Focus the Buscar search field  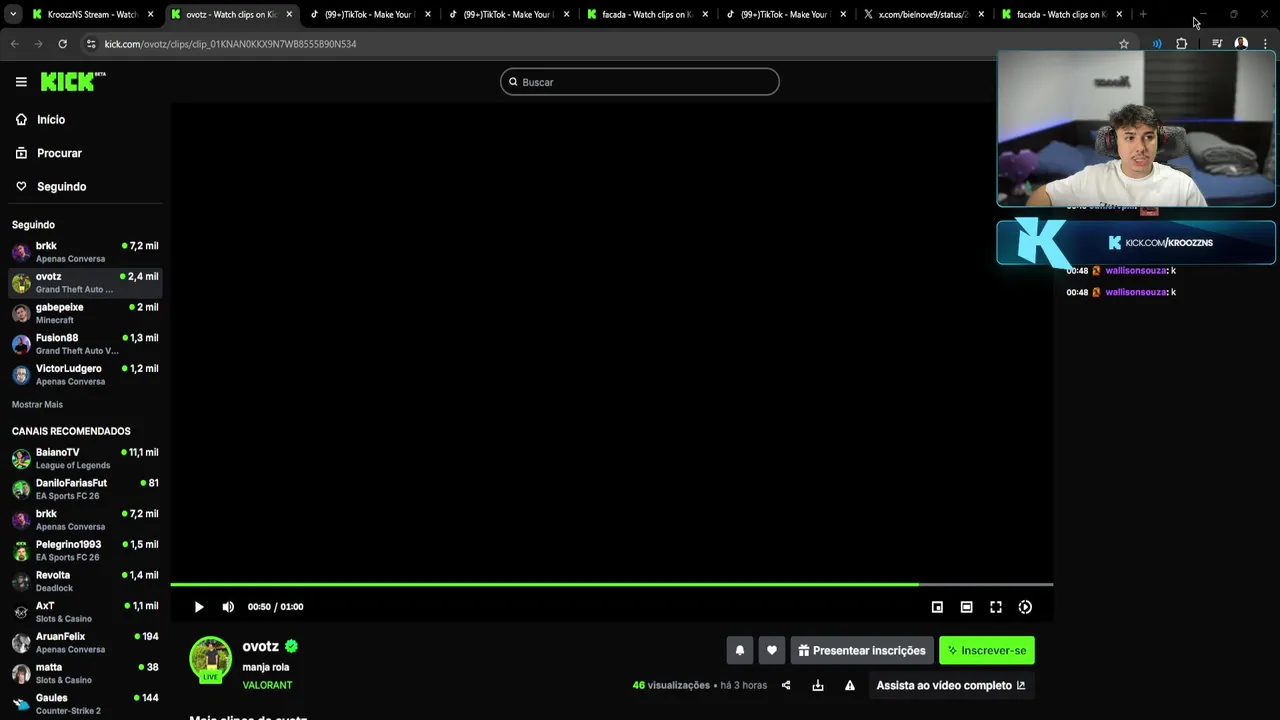click(x=640, y=82)
